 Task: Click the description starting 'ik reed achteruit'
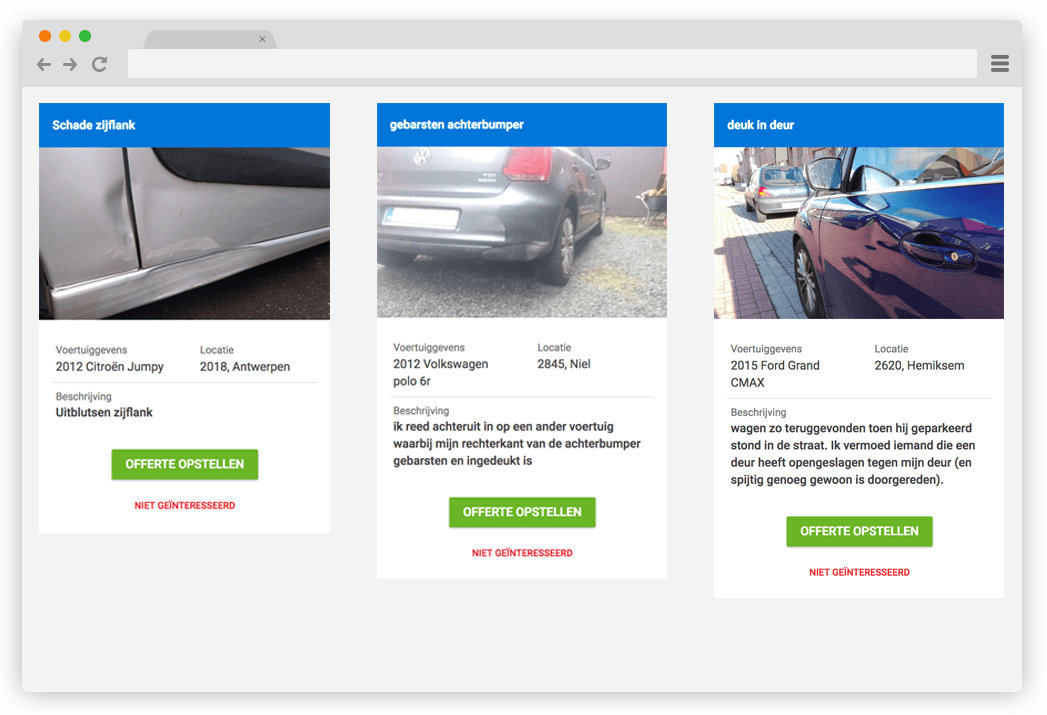pyautogui.click(x=517, y=444)
